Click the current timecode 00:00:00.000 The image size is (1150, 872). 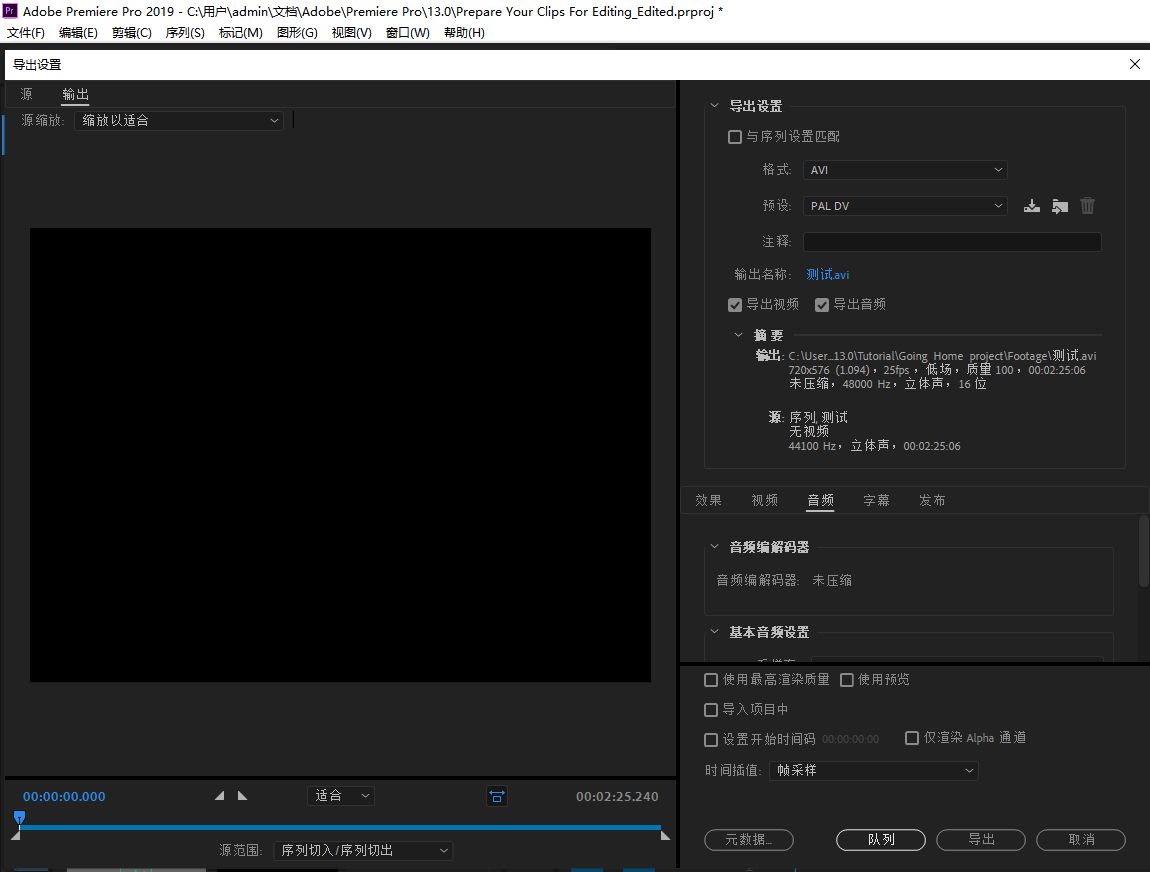point(64,796)
